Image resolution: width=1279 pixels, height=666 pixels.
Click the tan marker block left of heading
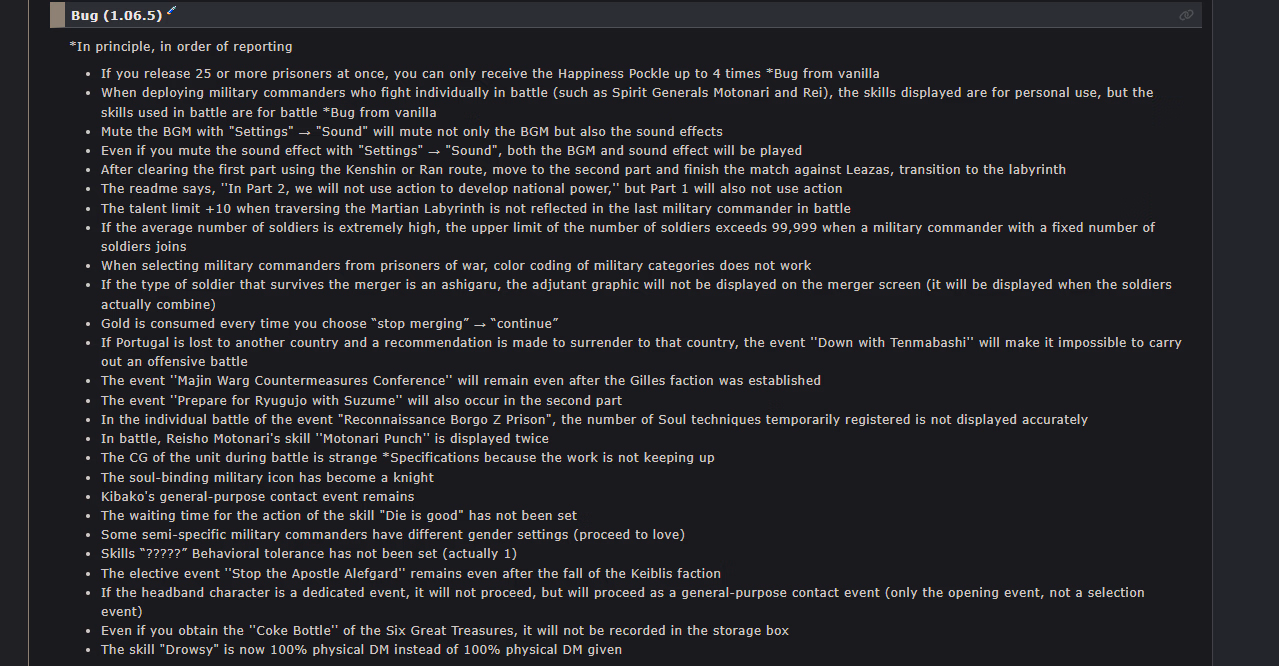[x=58, y=15]
